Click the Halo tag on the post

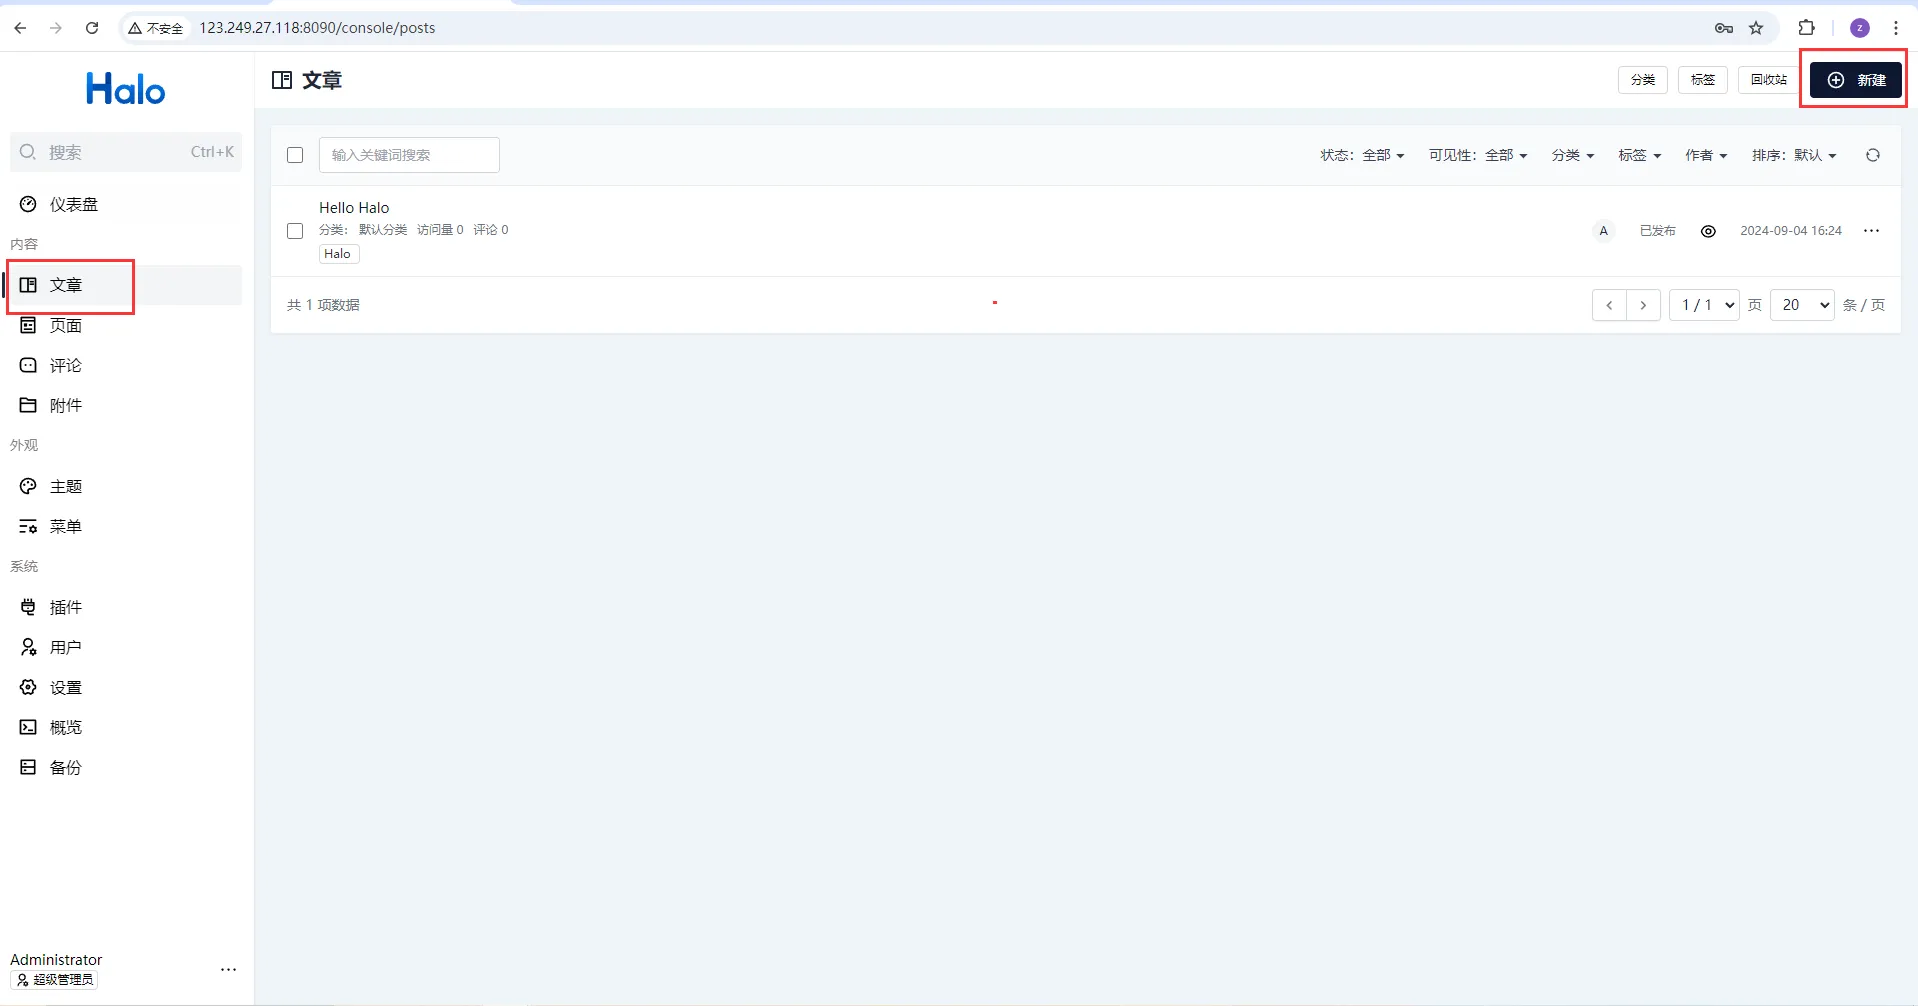coord(338,254)
